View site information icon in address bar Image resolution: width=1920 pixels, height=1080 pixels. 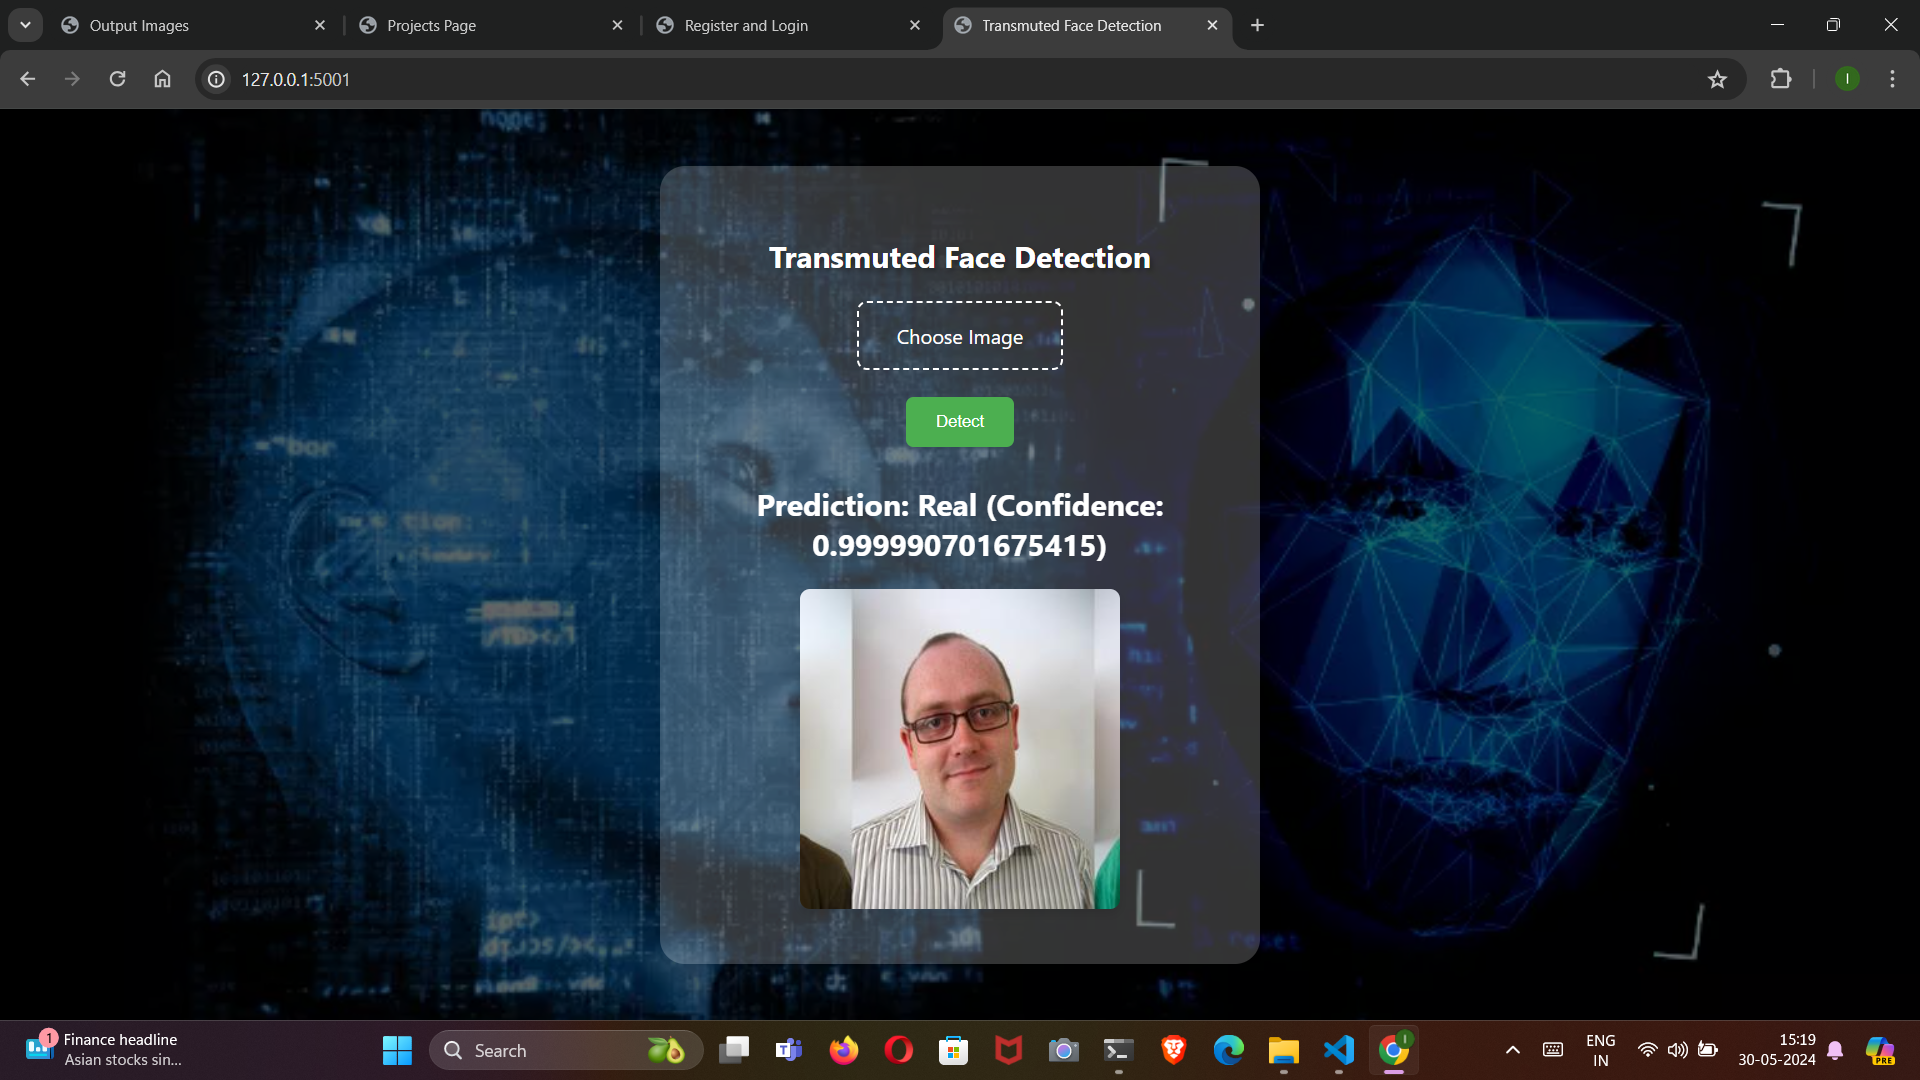coord(216,79)
